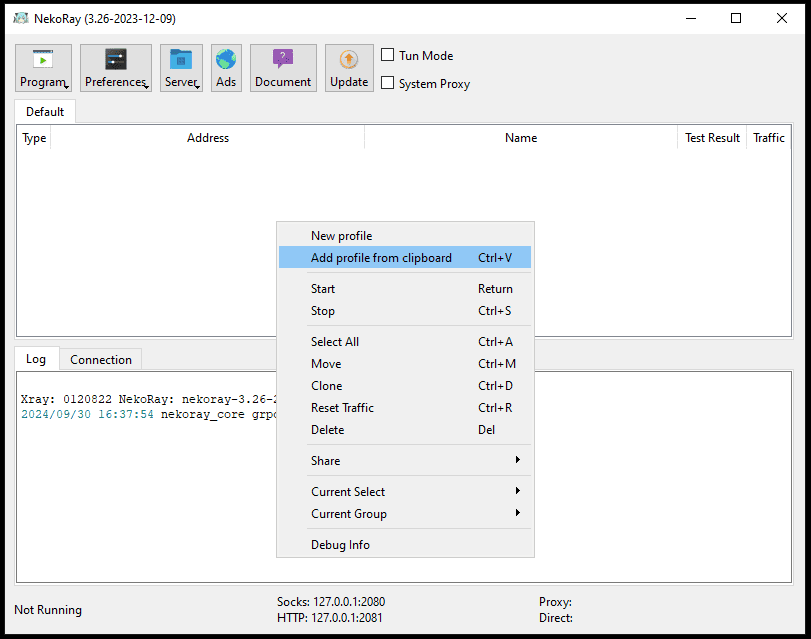
Task: Select Add profile from clipboard
Action: (405, 257)
